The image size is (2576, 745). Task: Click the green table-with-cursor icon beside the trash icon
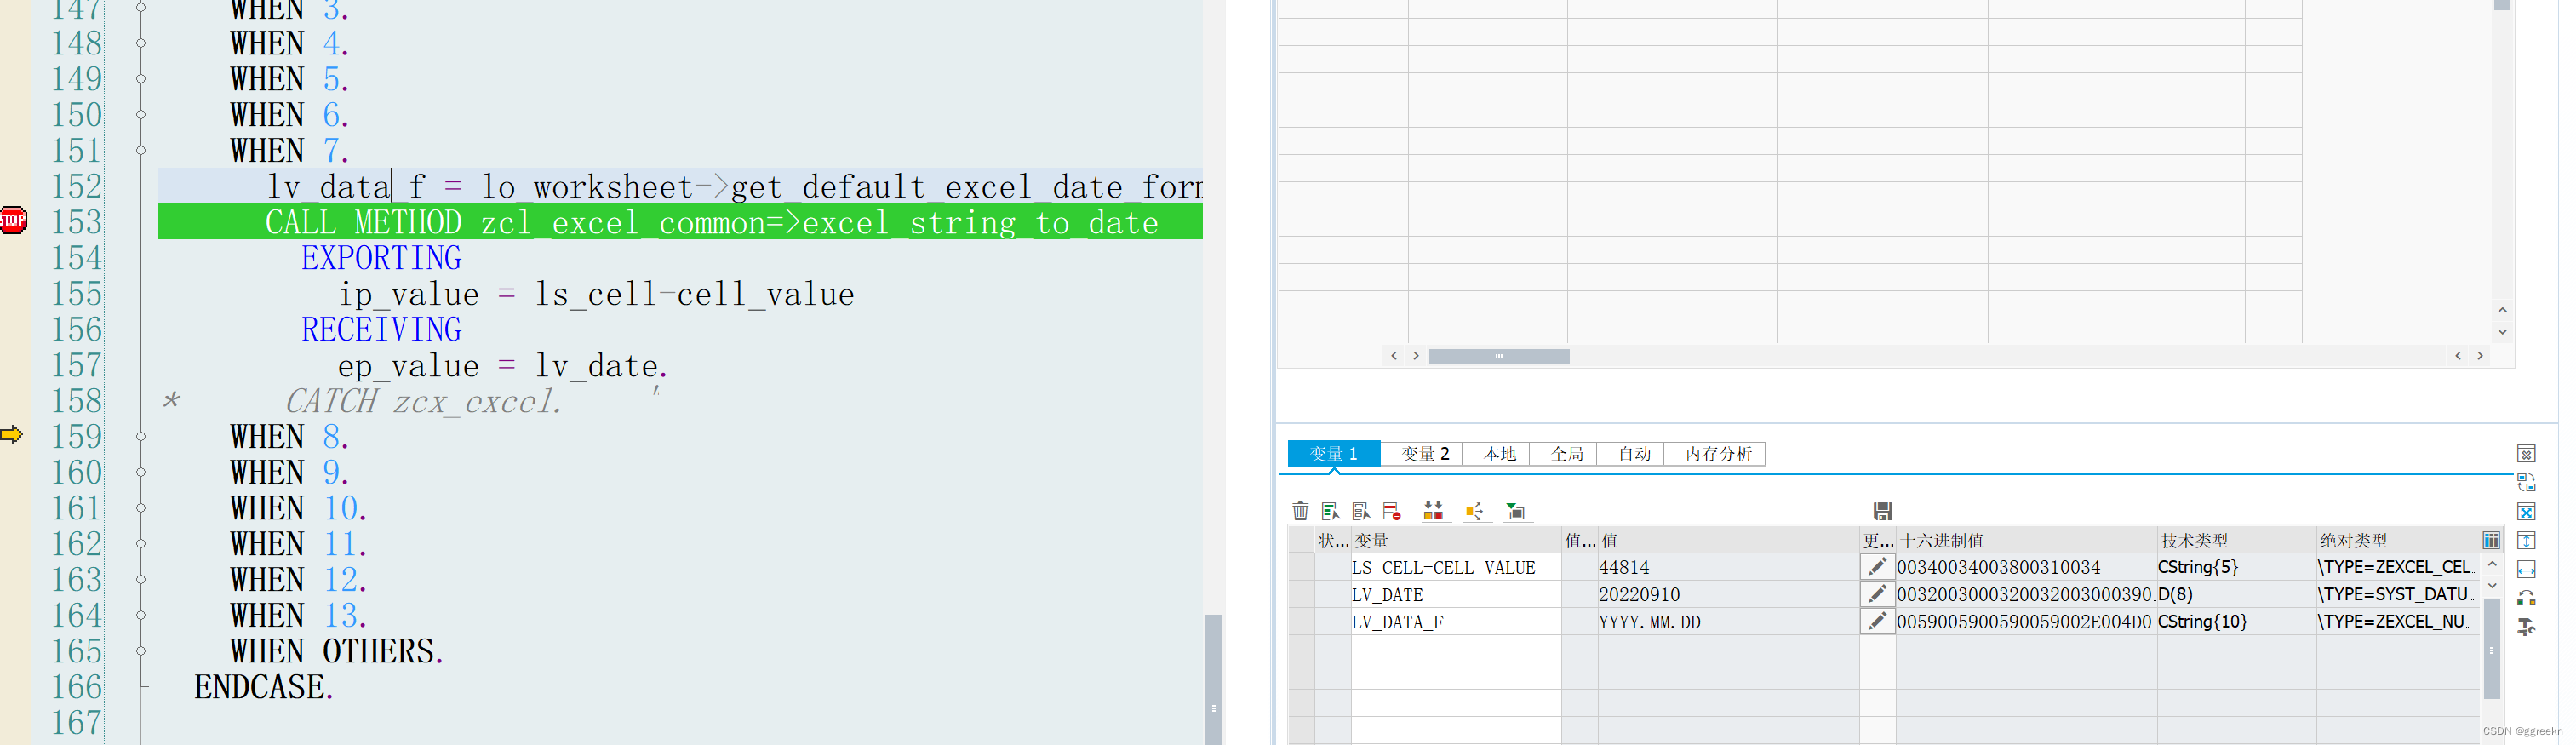[x=1330, y=511]
